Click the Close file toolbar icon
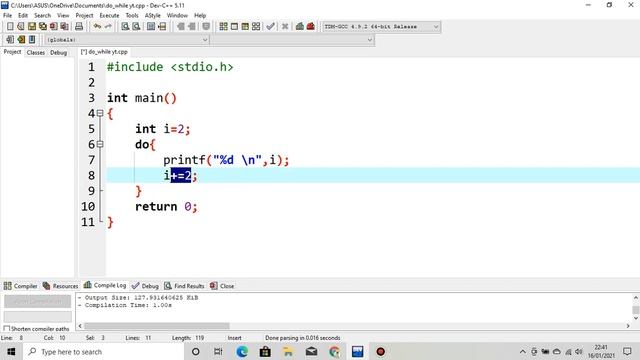Viewport: 640px width, 360px height. click(53, 27)
